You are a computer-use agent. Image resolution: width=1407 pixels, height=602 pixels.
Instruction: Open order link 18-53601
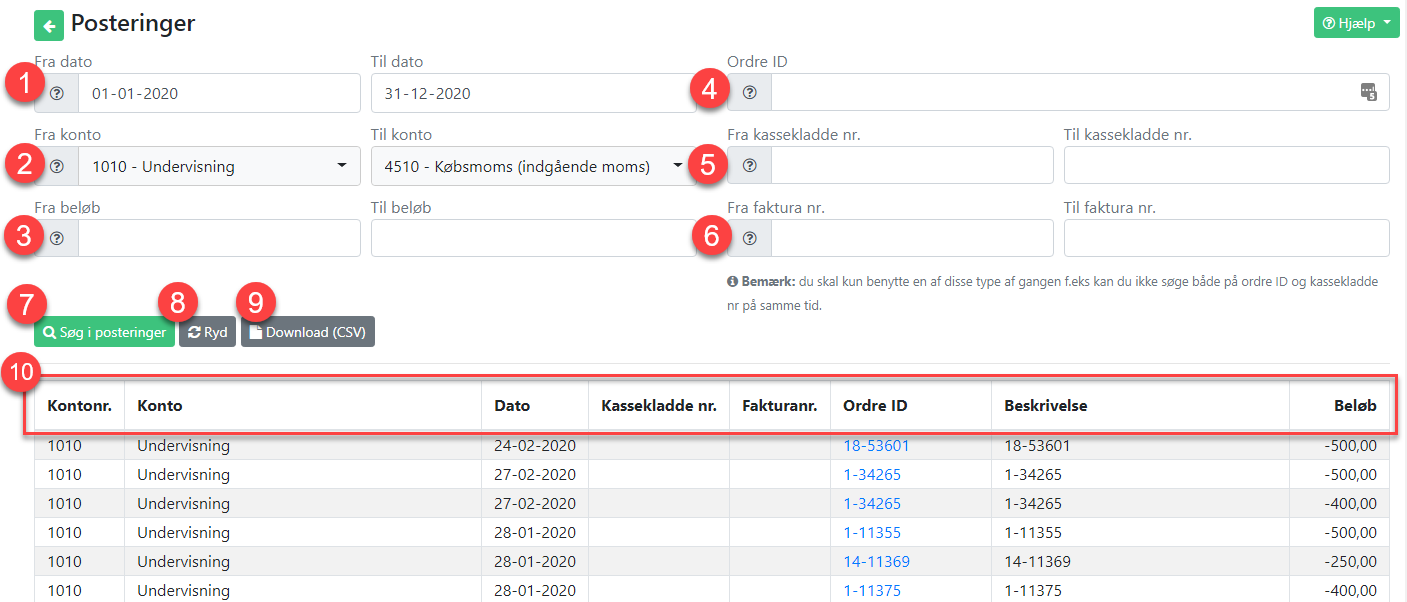pyautogui.click(x=876, y=446)
